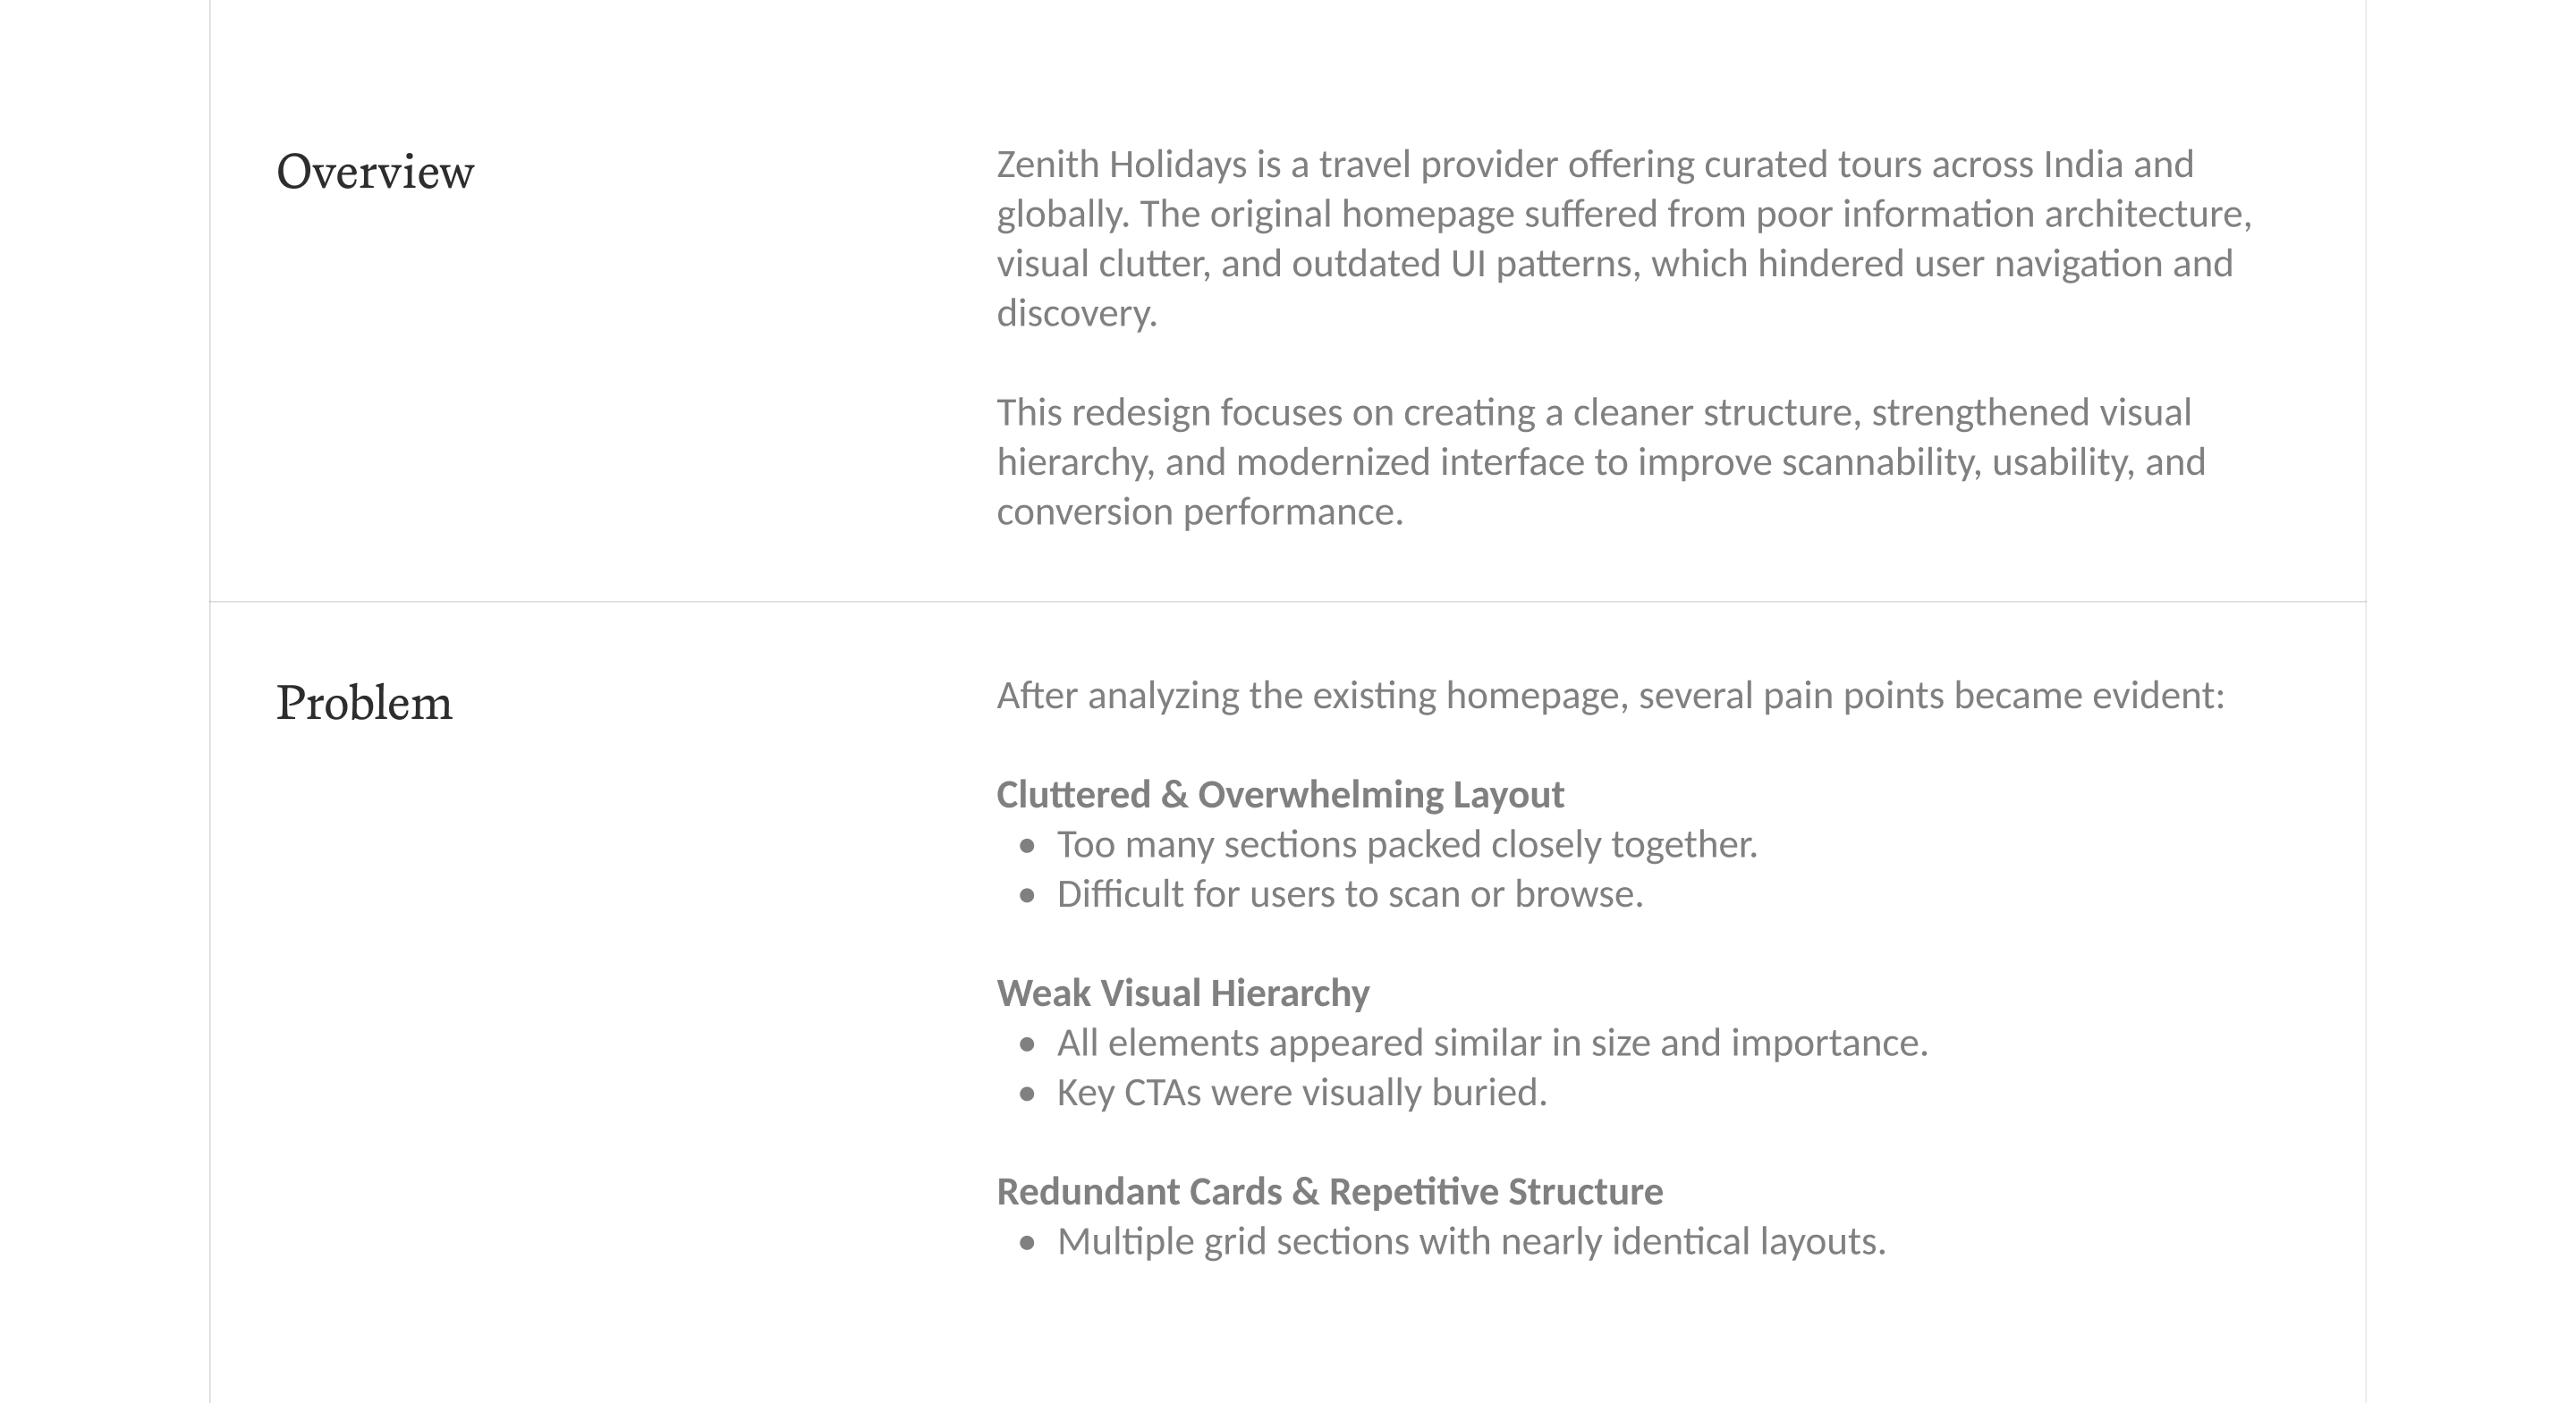Click the words 'Zenith Holidays' in the first paragraph
2576x1403 pixels.
(1121, 165)
